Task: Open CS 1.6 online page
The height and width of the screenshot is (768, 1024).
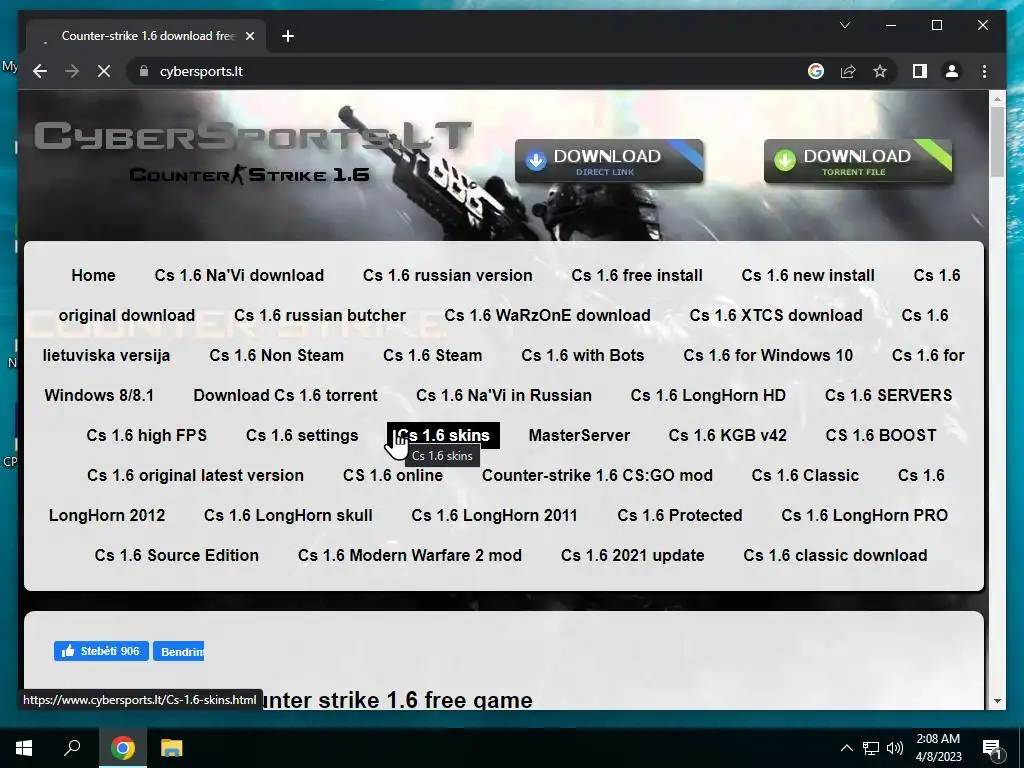Action: point(392,475)
